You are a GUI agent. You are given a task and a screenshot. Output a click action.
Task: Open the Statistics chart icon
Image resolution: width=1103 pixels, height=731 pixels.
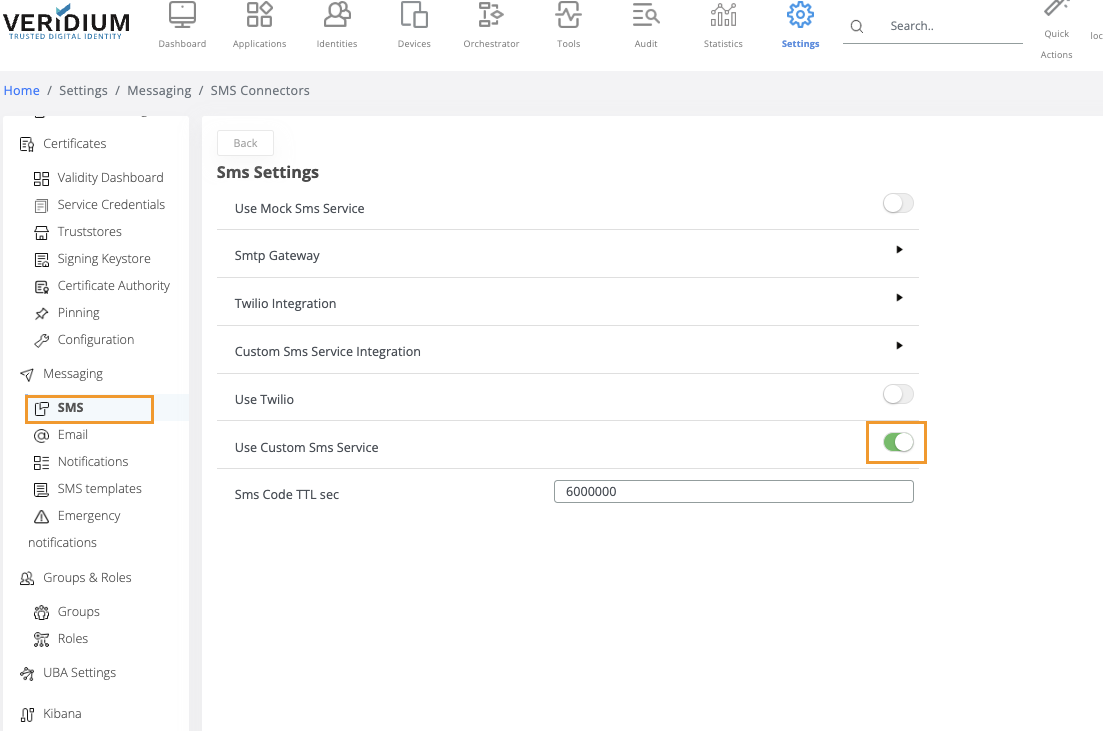pyautogui.click(x=723, y=15)
